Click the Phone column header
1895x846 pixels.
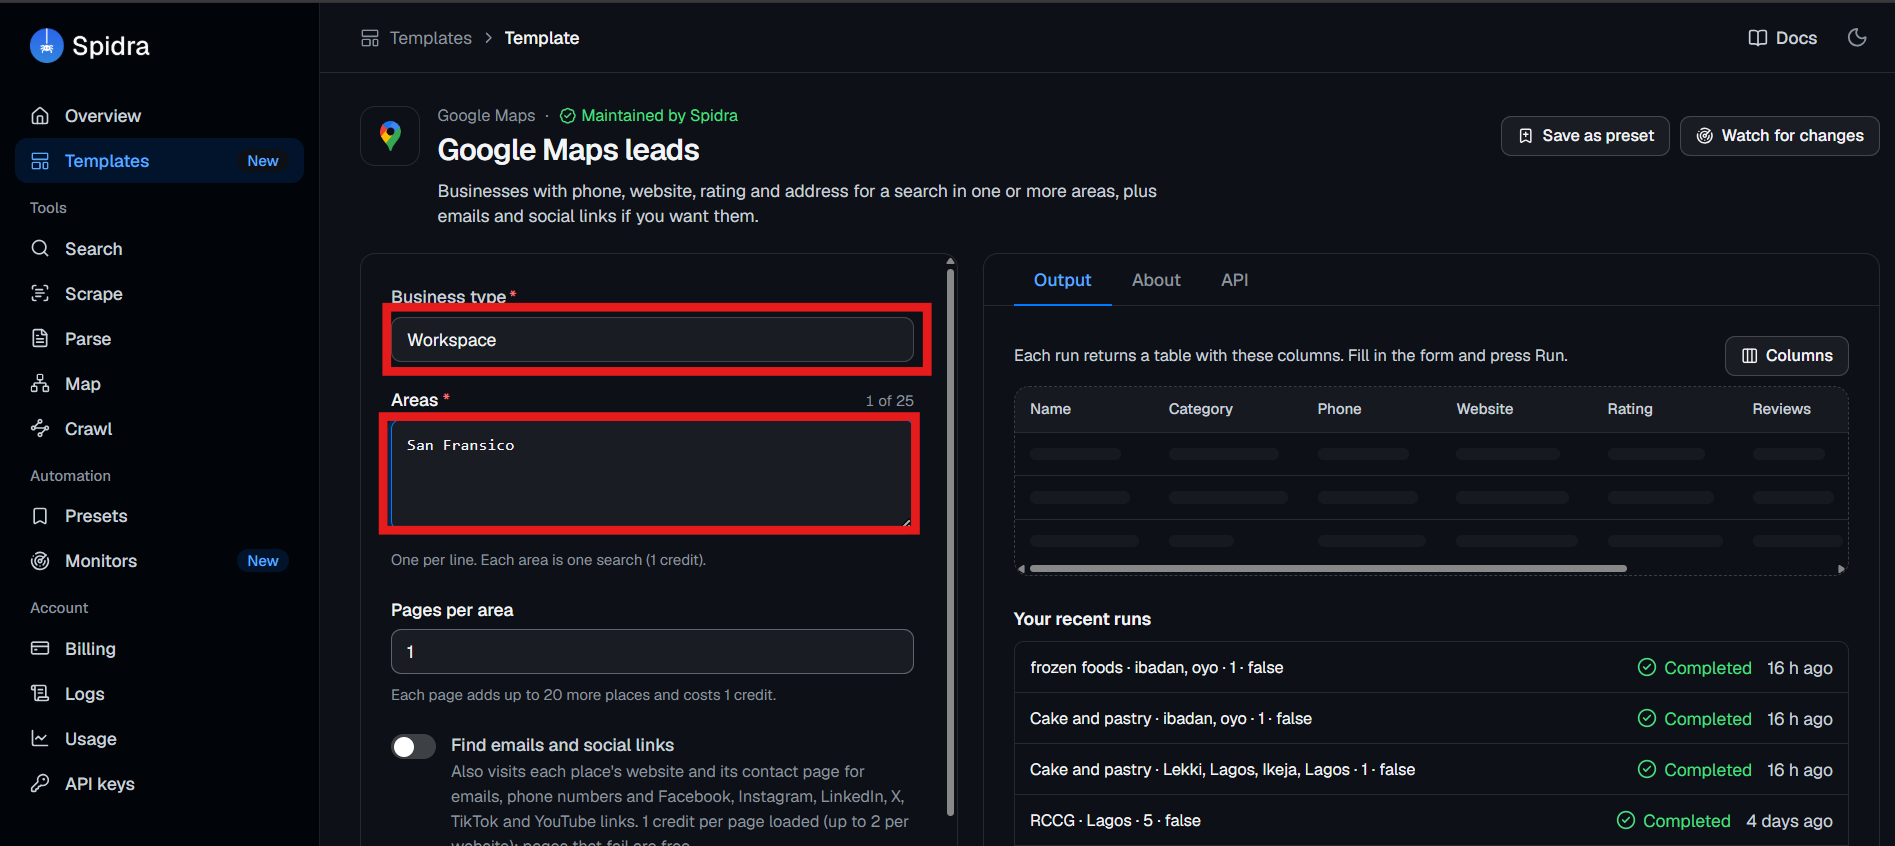(x=1339, y=409)
